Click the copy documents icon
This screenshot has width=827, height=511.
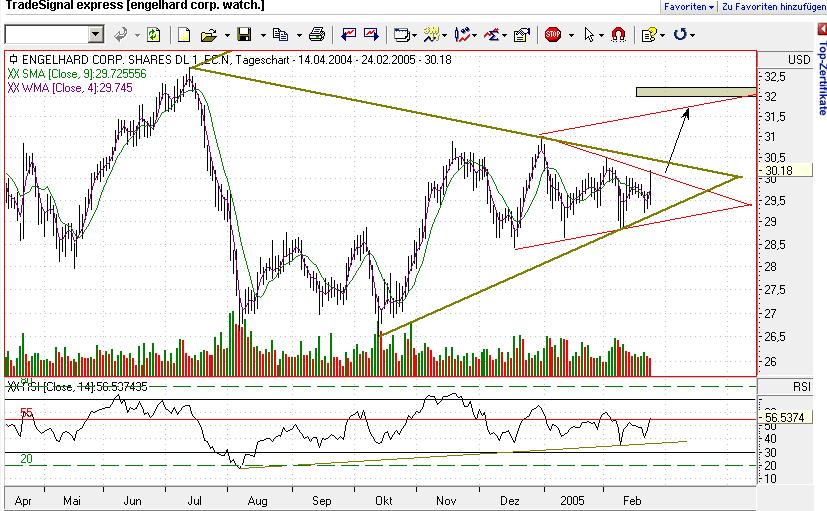[x=280, y=35]
